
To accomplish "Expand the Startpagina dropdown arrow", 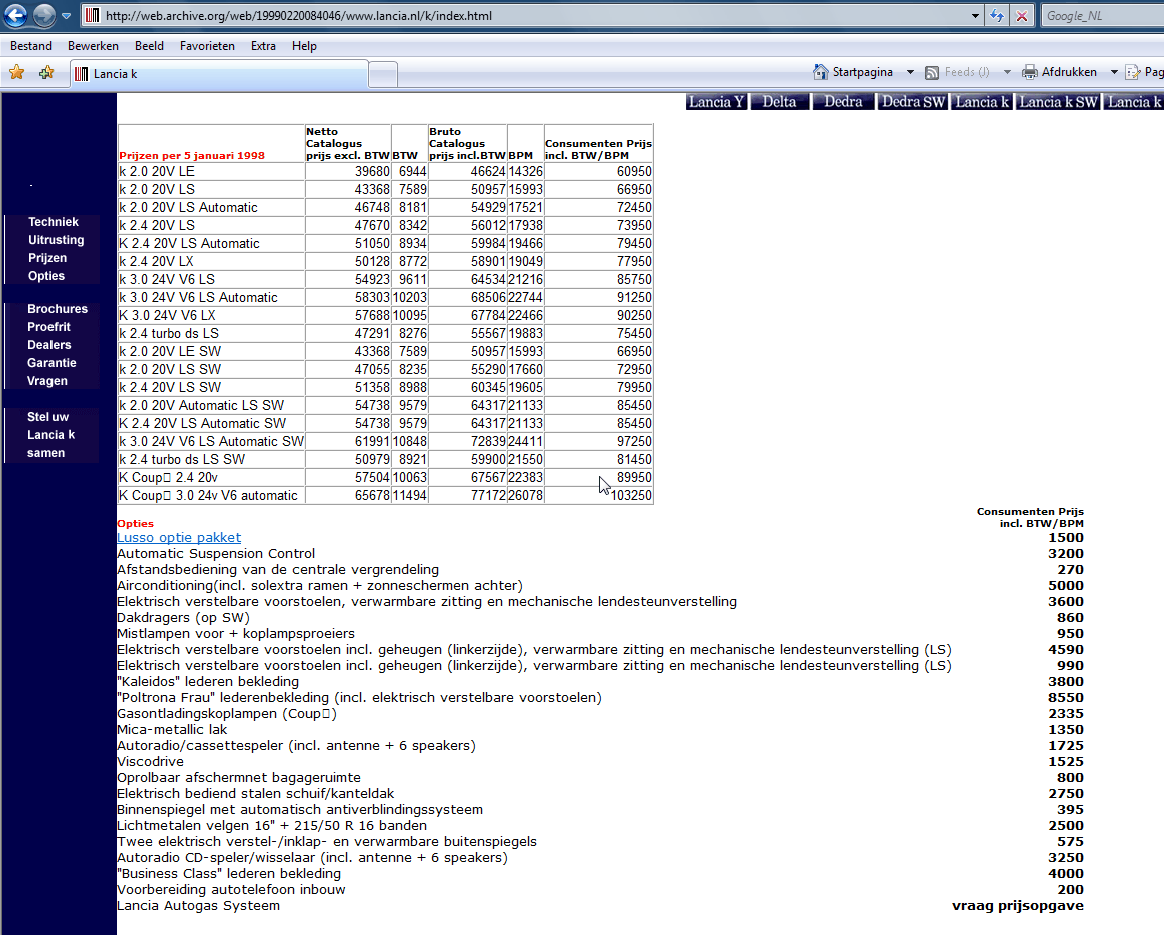I will pos(910,72).
